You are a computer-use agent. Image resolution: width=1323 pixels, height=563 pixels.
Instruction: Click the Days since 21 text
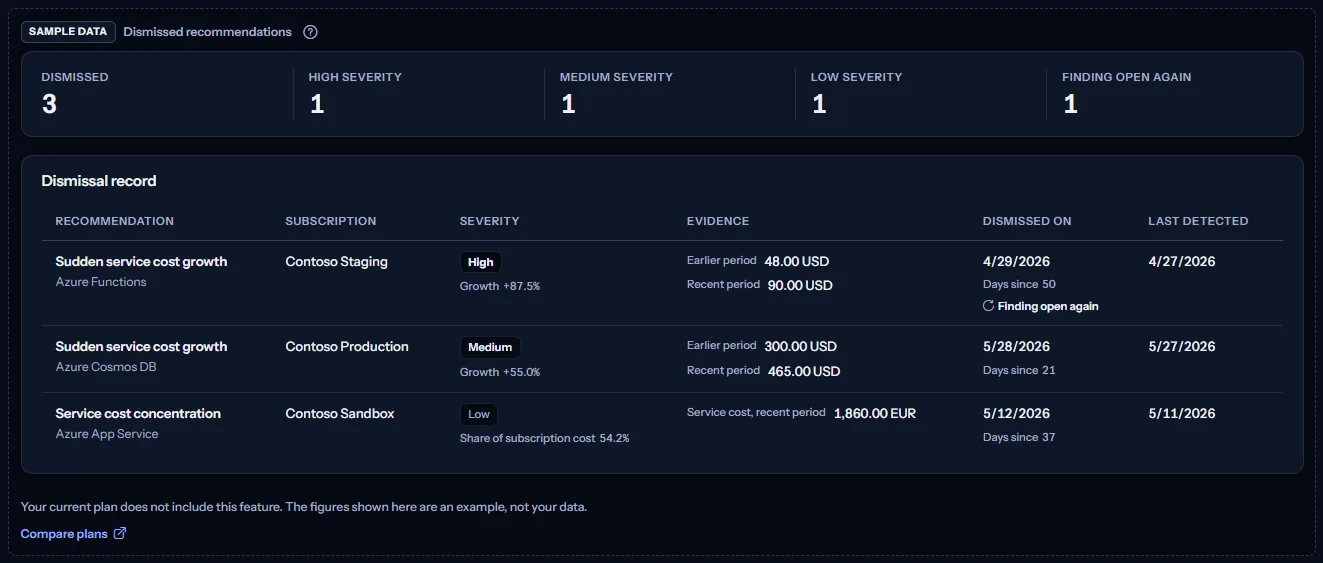pyautogui.click(x=1019, y=370)
